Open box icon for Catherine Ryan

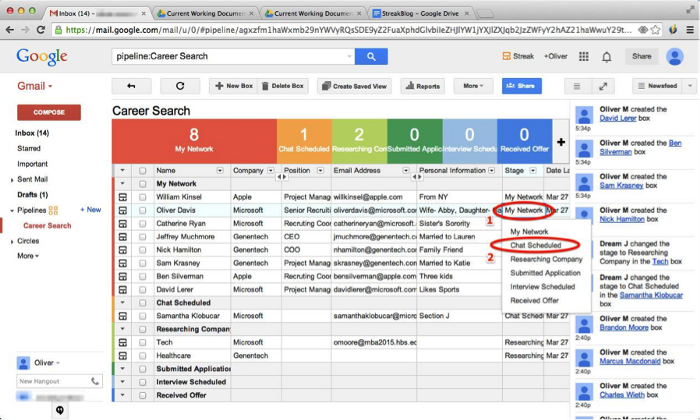122,223
